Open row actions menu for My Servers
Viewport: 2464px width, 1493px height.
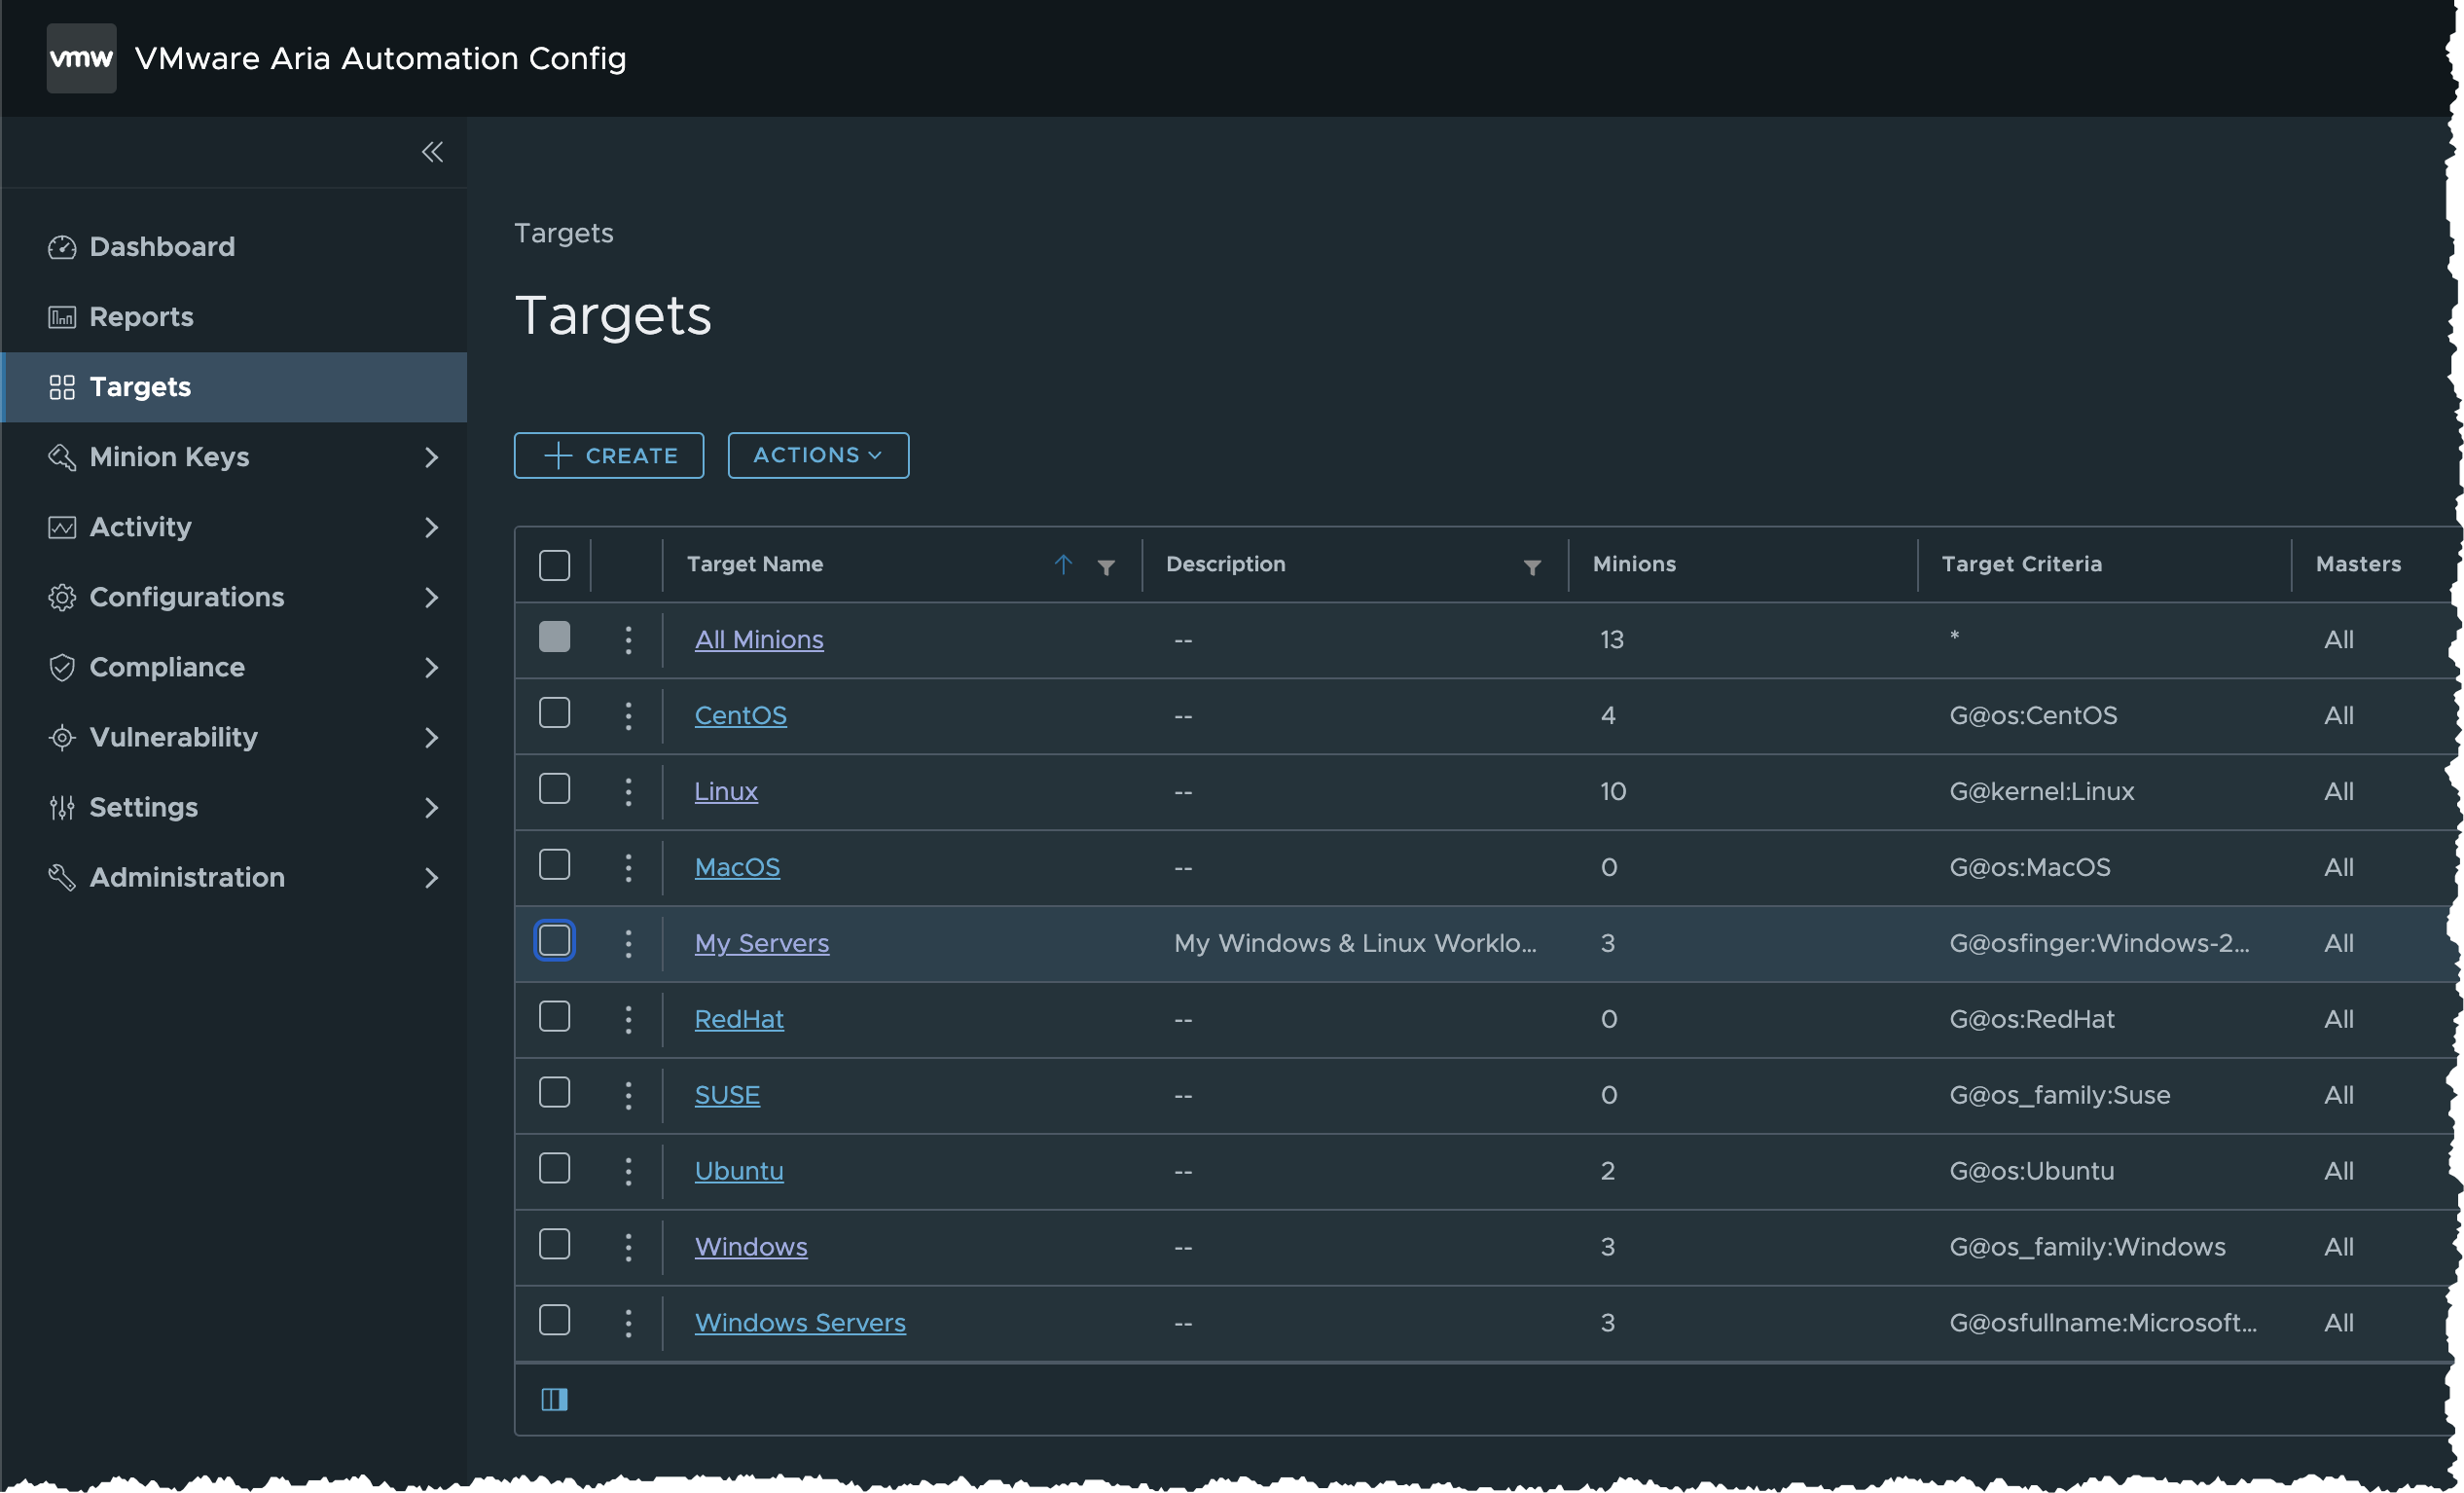(x=628, y=944)
